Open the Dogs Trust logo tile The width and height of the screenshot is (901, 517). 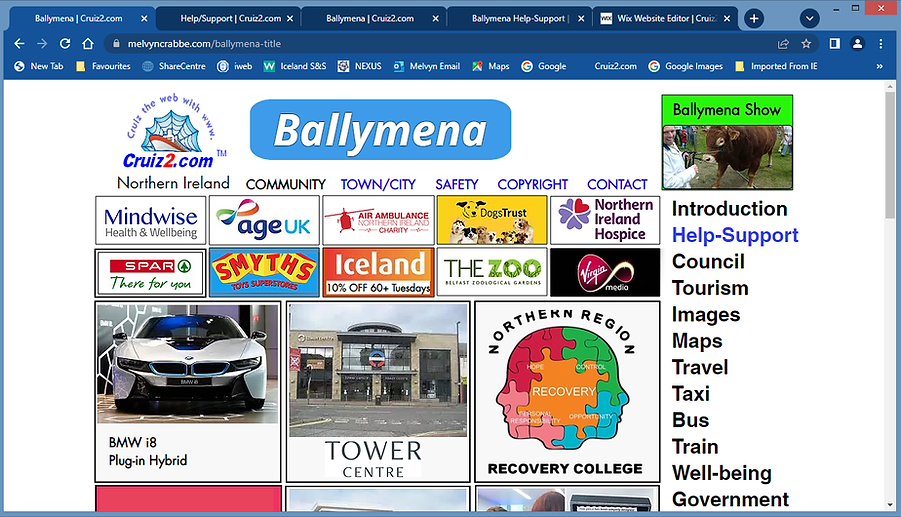(492, 221)
